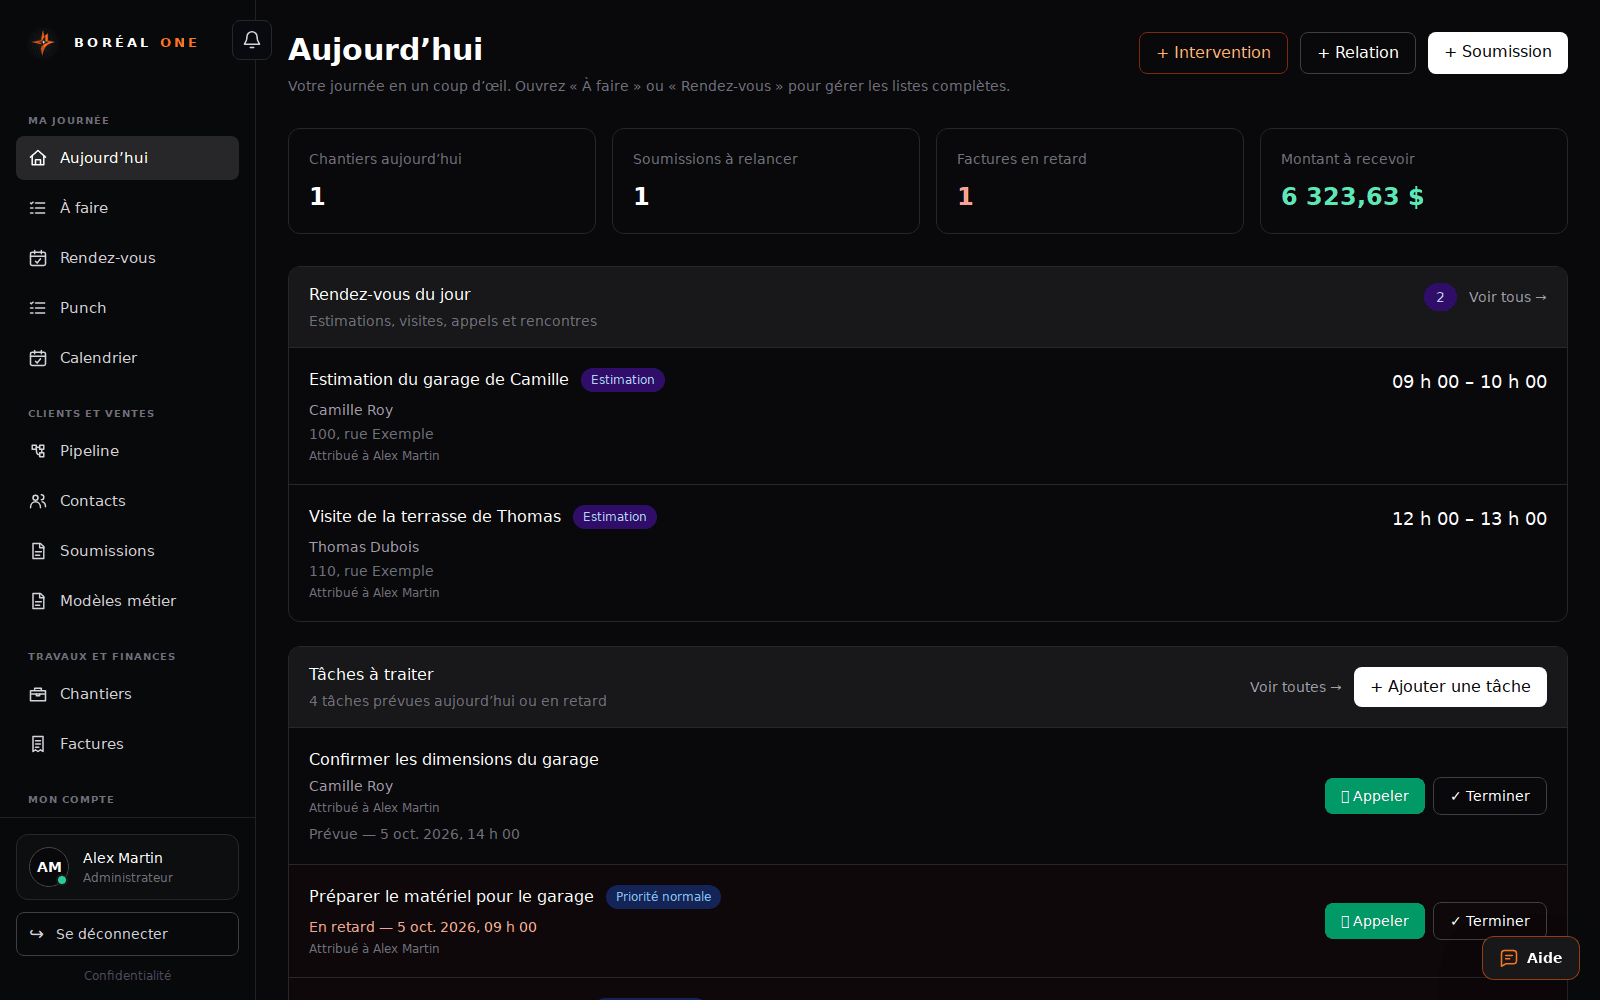
Task: Follow the Voir toutes tasks link
Action: pyautogui.click(x=1295, y=687)
